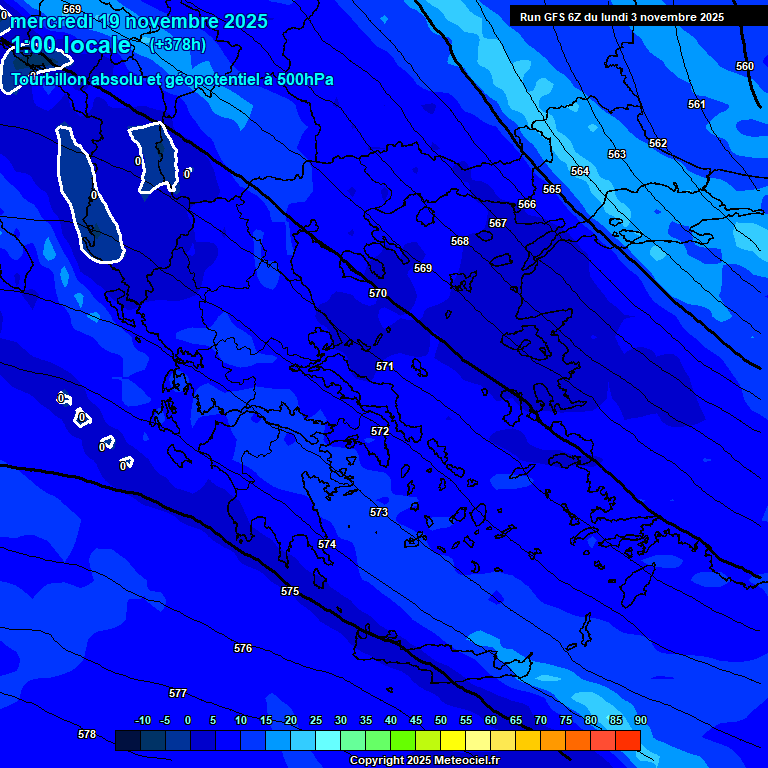Screen dimensions: 768x768
Task: Click the 1:00 locale time text
Action: (71, 45)
